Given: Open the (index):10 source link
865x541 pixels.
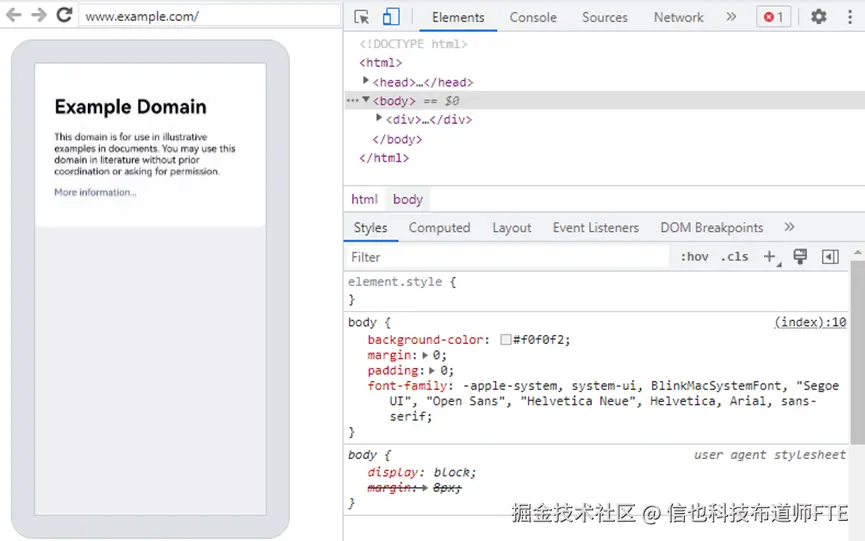Looking at the screenshot, I should (810, 322).
